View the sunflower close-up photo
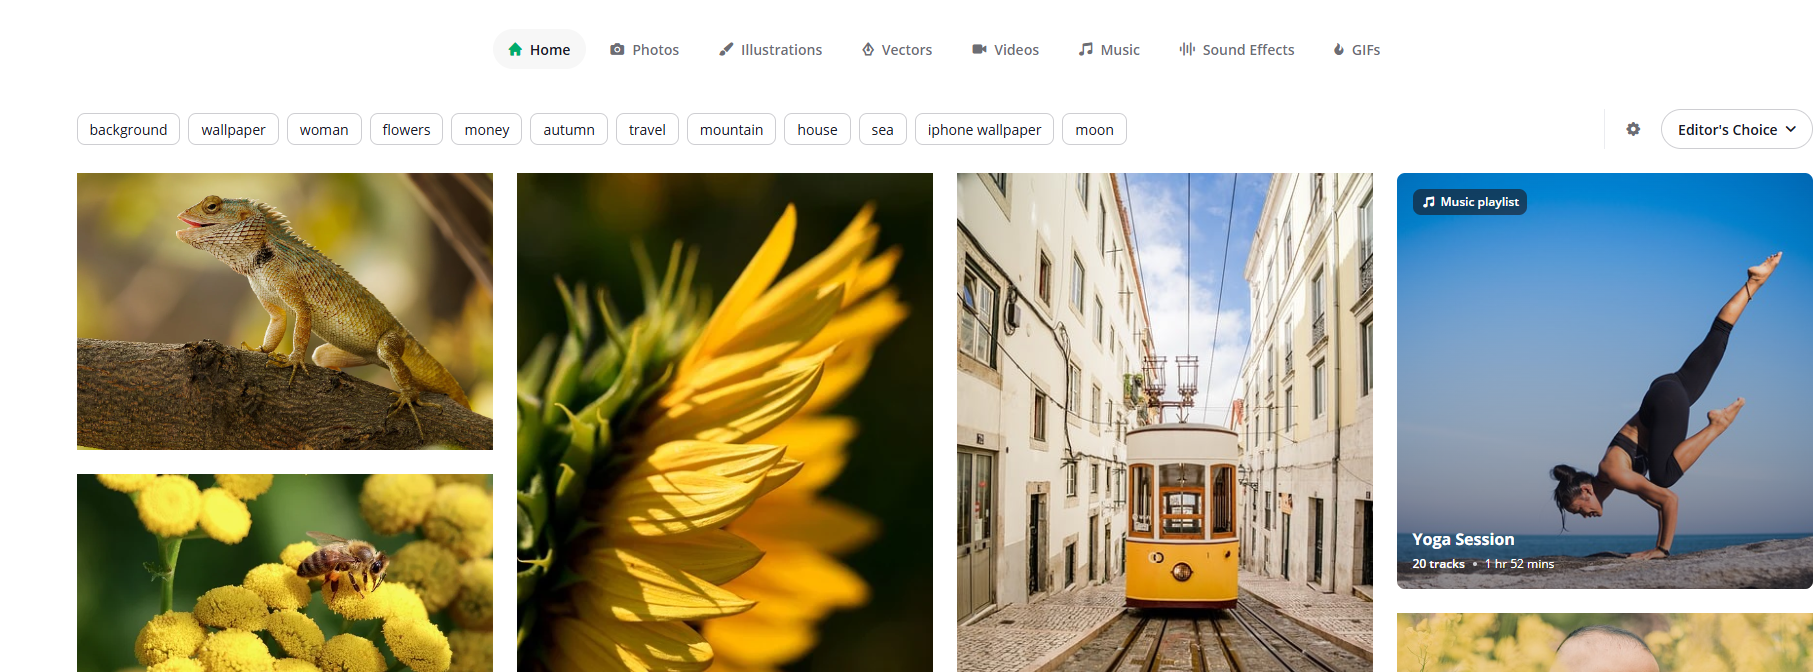Image resolution: width=1814 pixels, height=672 pixels. (724, 422)
